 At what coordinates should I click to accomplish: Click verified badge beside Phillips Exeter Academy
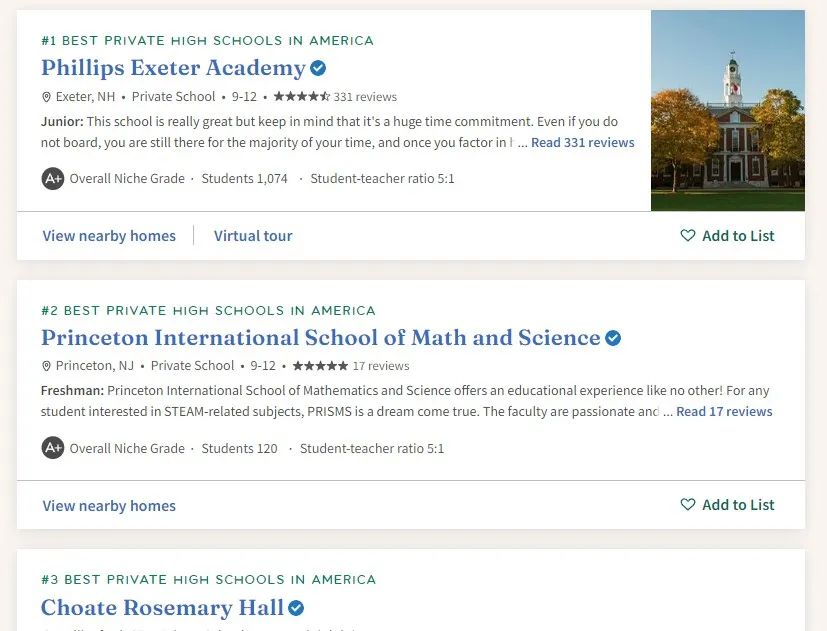coord(318,69)
